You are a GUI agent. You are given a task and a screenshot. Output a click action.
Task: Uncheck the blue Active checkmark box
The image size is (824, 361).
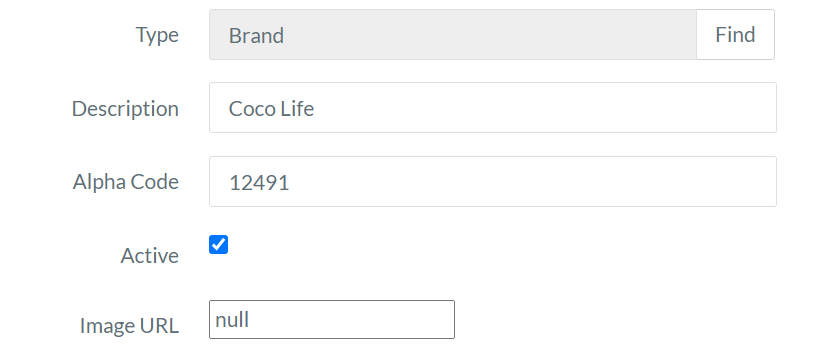point(218,244)
